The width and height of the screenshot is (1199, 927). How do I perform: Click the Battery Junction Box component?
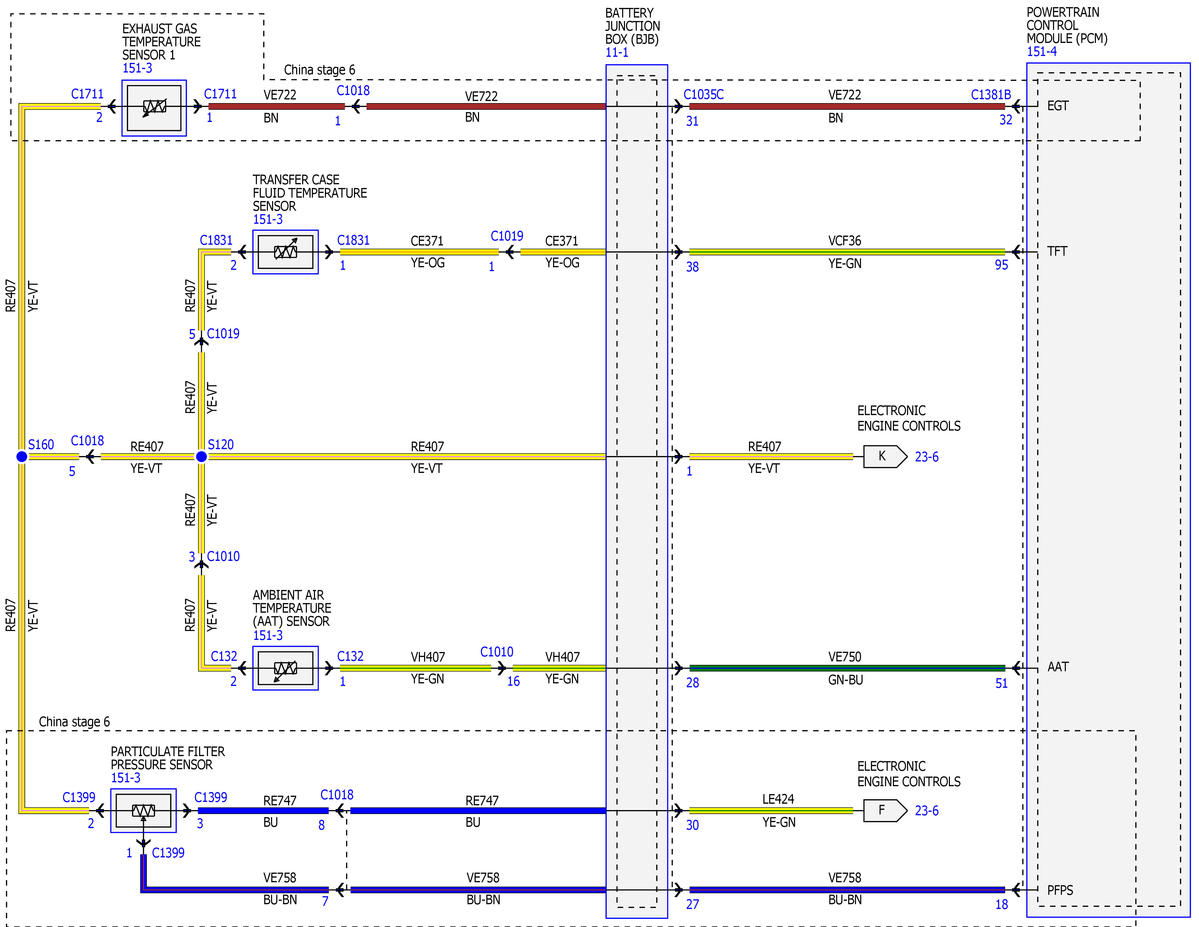point(636,491)
